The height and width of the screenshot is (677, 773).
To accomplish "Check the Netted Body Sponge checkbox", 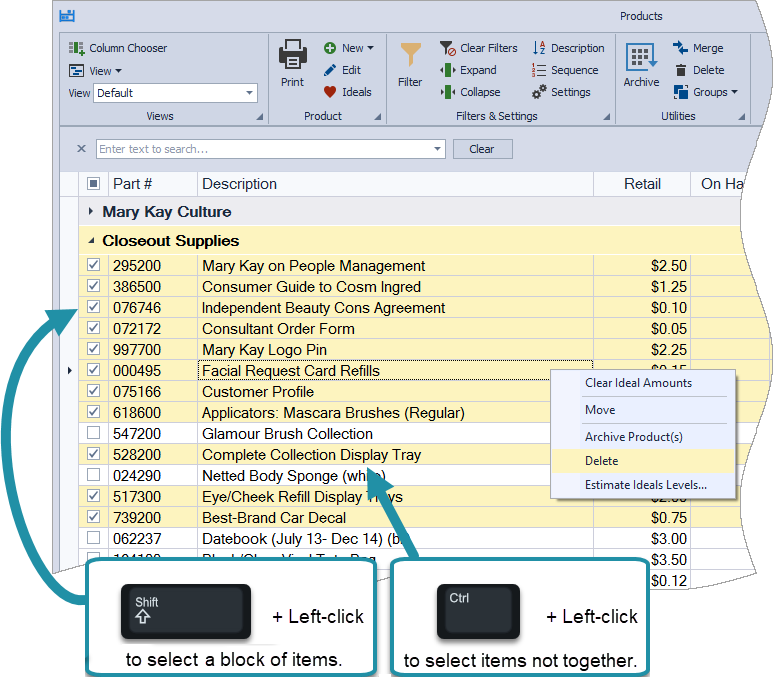I will [x=93, y=474].
